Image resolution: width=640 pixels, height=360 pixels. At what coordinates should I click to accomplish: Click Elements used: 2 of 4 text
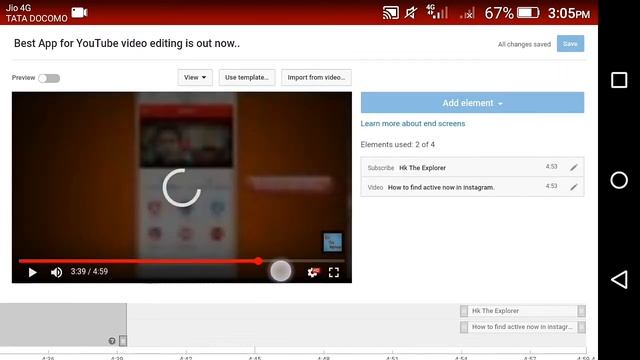coord(398,144)
